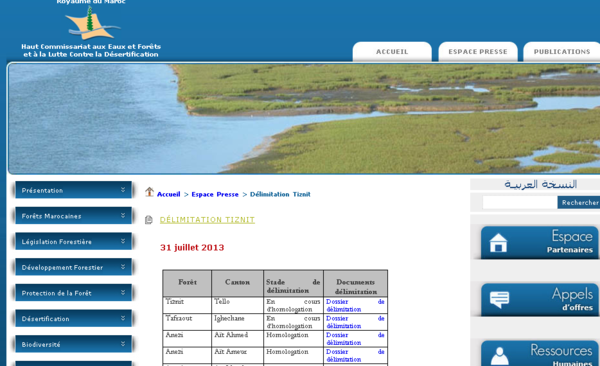Switch to the ESPACE PRESSE tab
The height and width of the screenshot is (366, 600).
click(478, 52)
